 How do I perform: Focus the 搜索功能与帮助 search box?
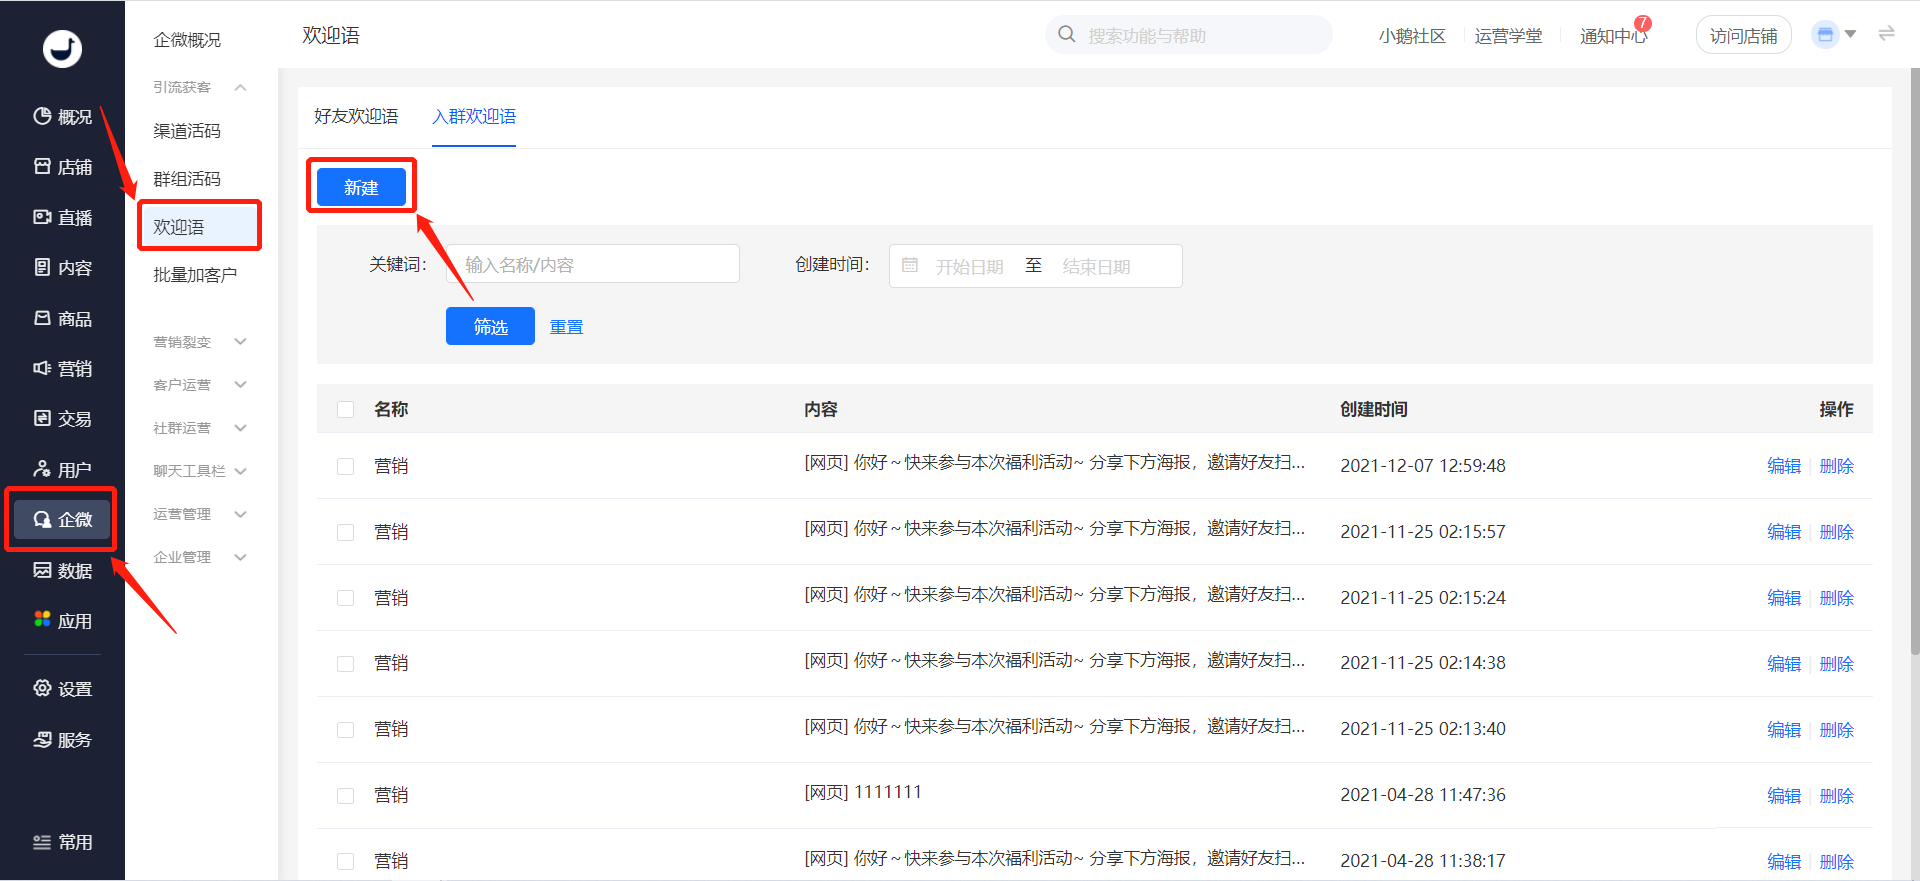click(x=1189, y=35)
